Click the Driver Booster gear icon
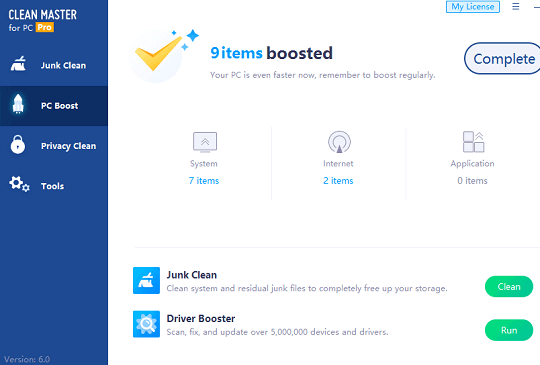Image resolution: width=540 pixels, height=365 pixels. [146, 324]
